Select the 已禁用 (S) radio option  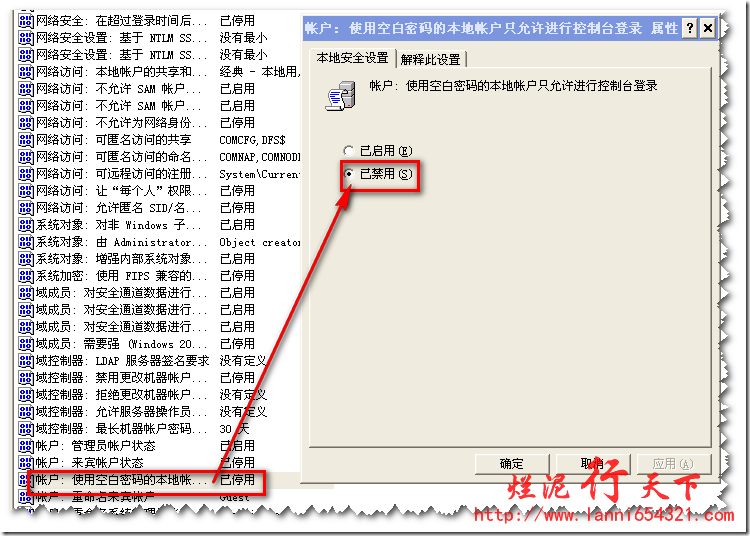tap(349, 174)
